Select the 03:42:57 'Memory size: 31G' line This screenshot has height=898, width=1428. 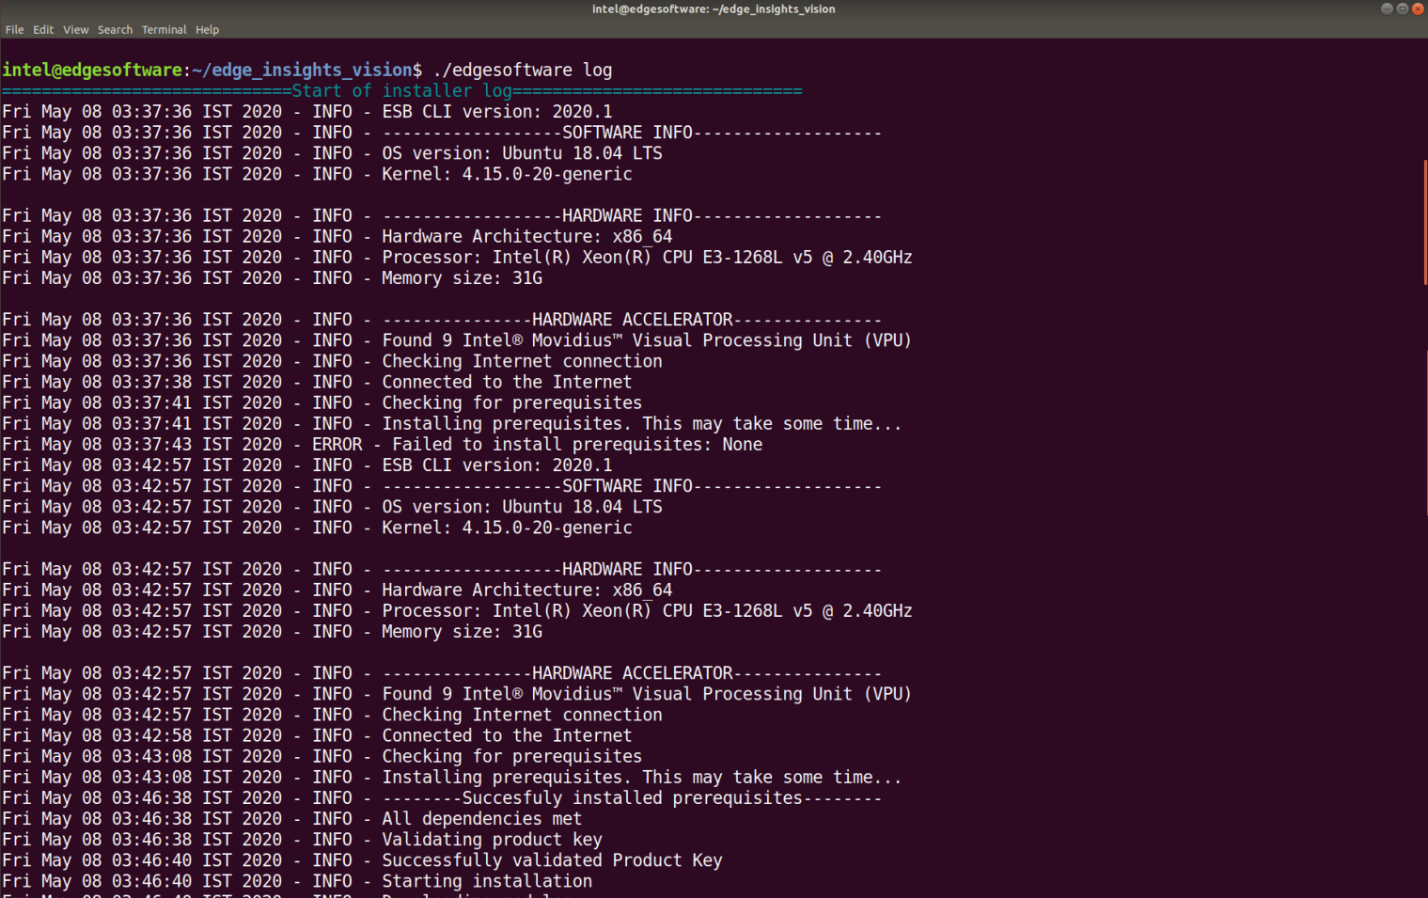(272, 632)
